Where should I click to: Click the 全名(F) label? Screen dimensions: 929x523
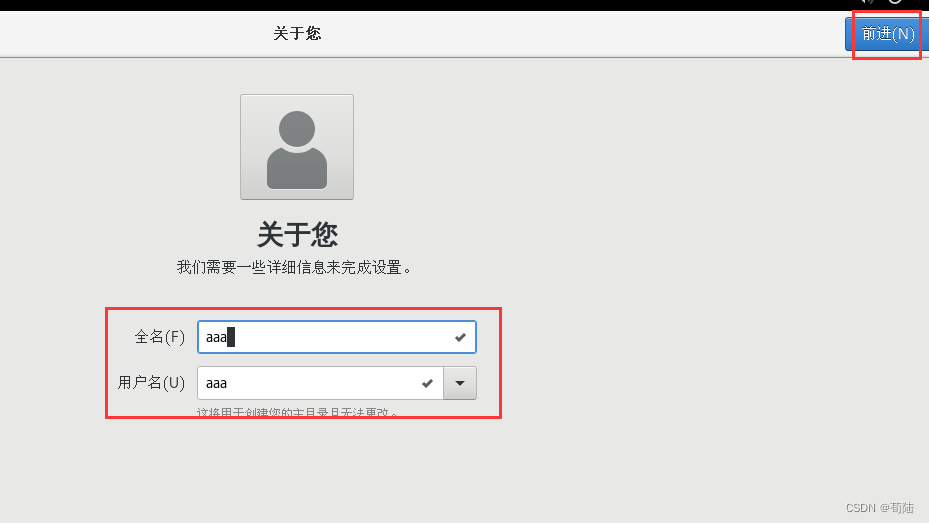coord(160,337)
